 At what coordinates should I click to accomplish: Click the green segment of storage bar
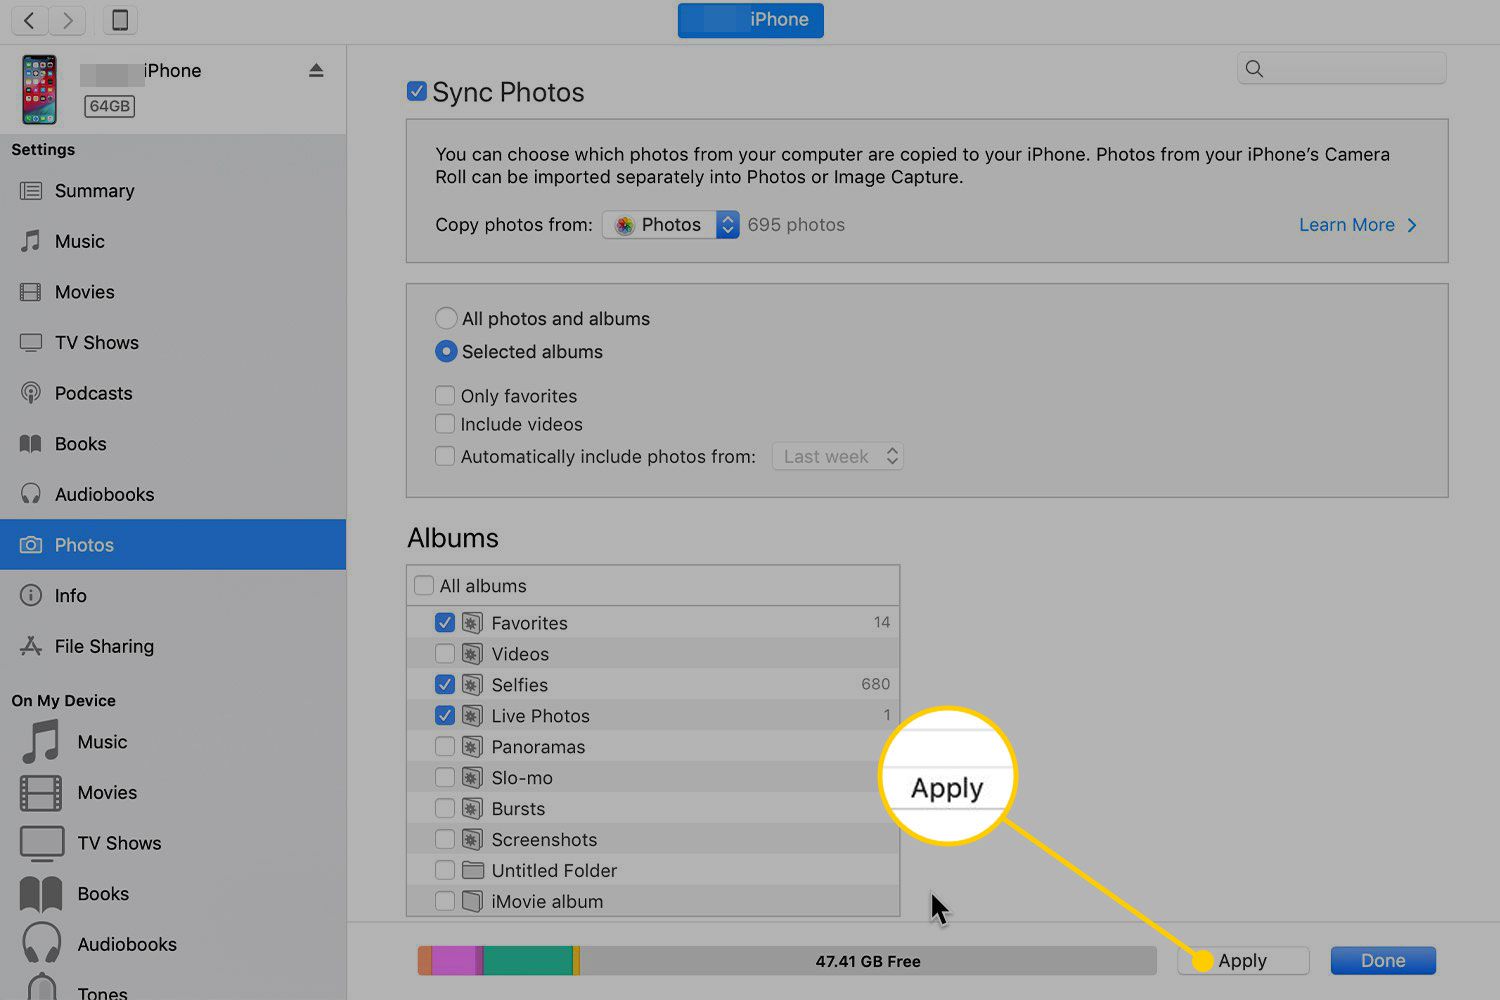click(528, 961)
